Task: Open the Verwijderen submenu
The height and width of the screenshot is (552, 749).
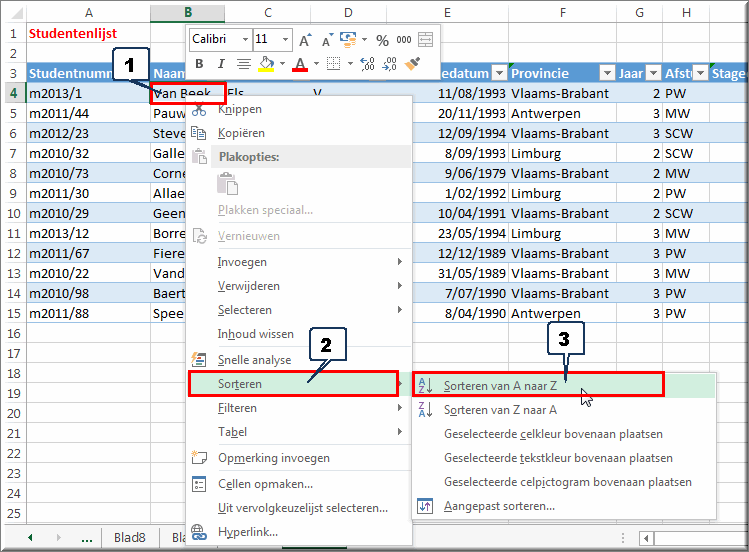Action: click(x=300, y=286)
